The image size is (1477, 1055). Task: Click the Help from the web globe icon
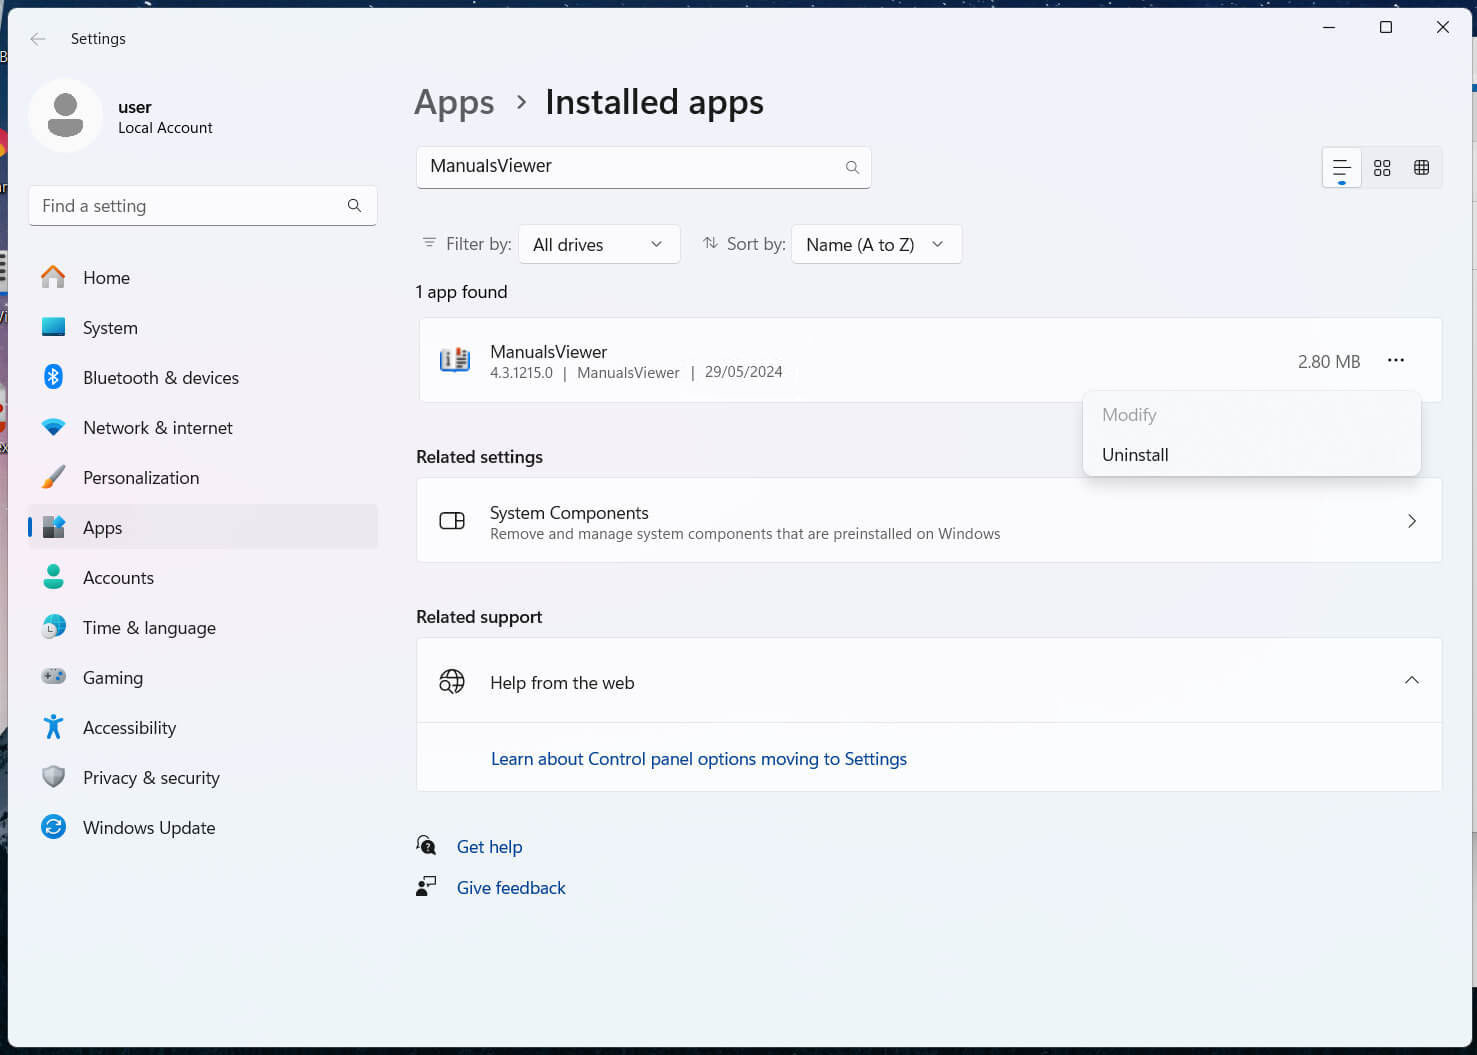tap(452, 681)
